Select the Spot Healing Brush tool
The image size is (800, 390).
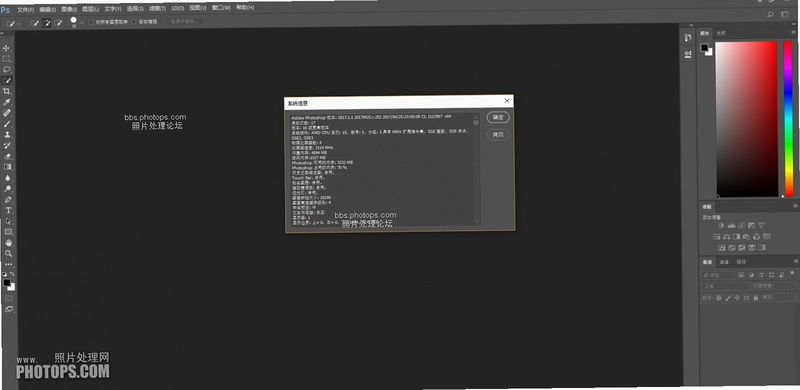coord(7,113)
